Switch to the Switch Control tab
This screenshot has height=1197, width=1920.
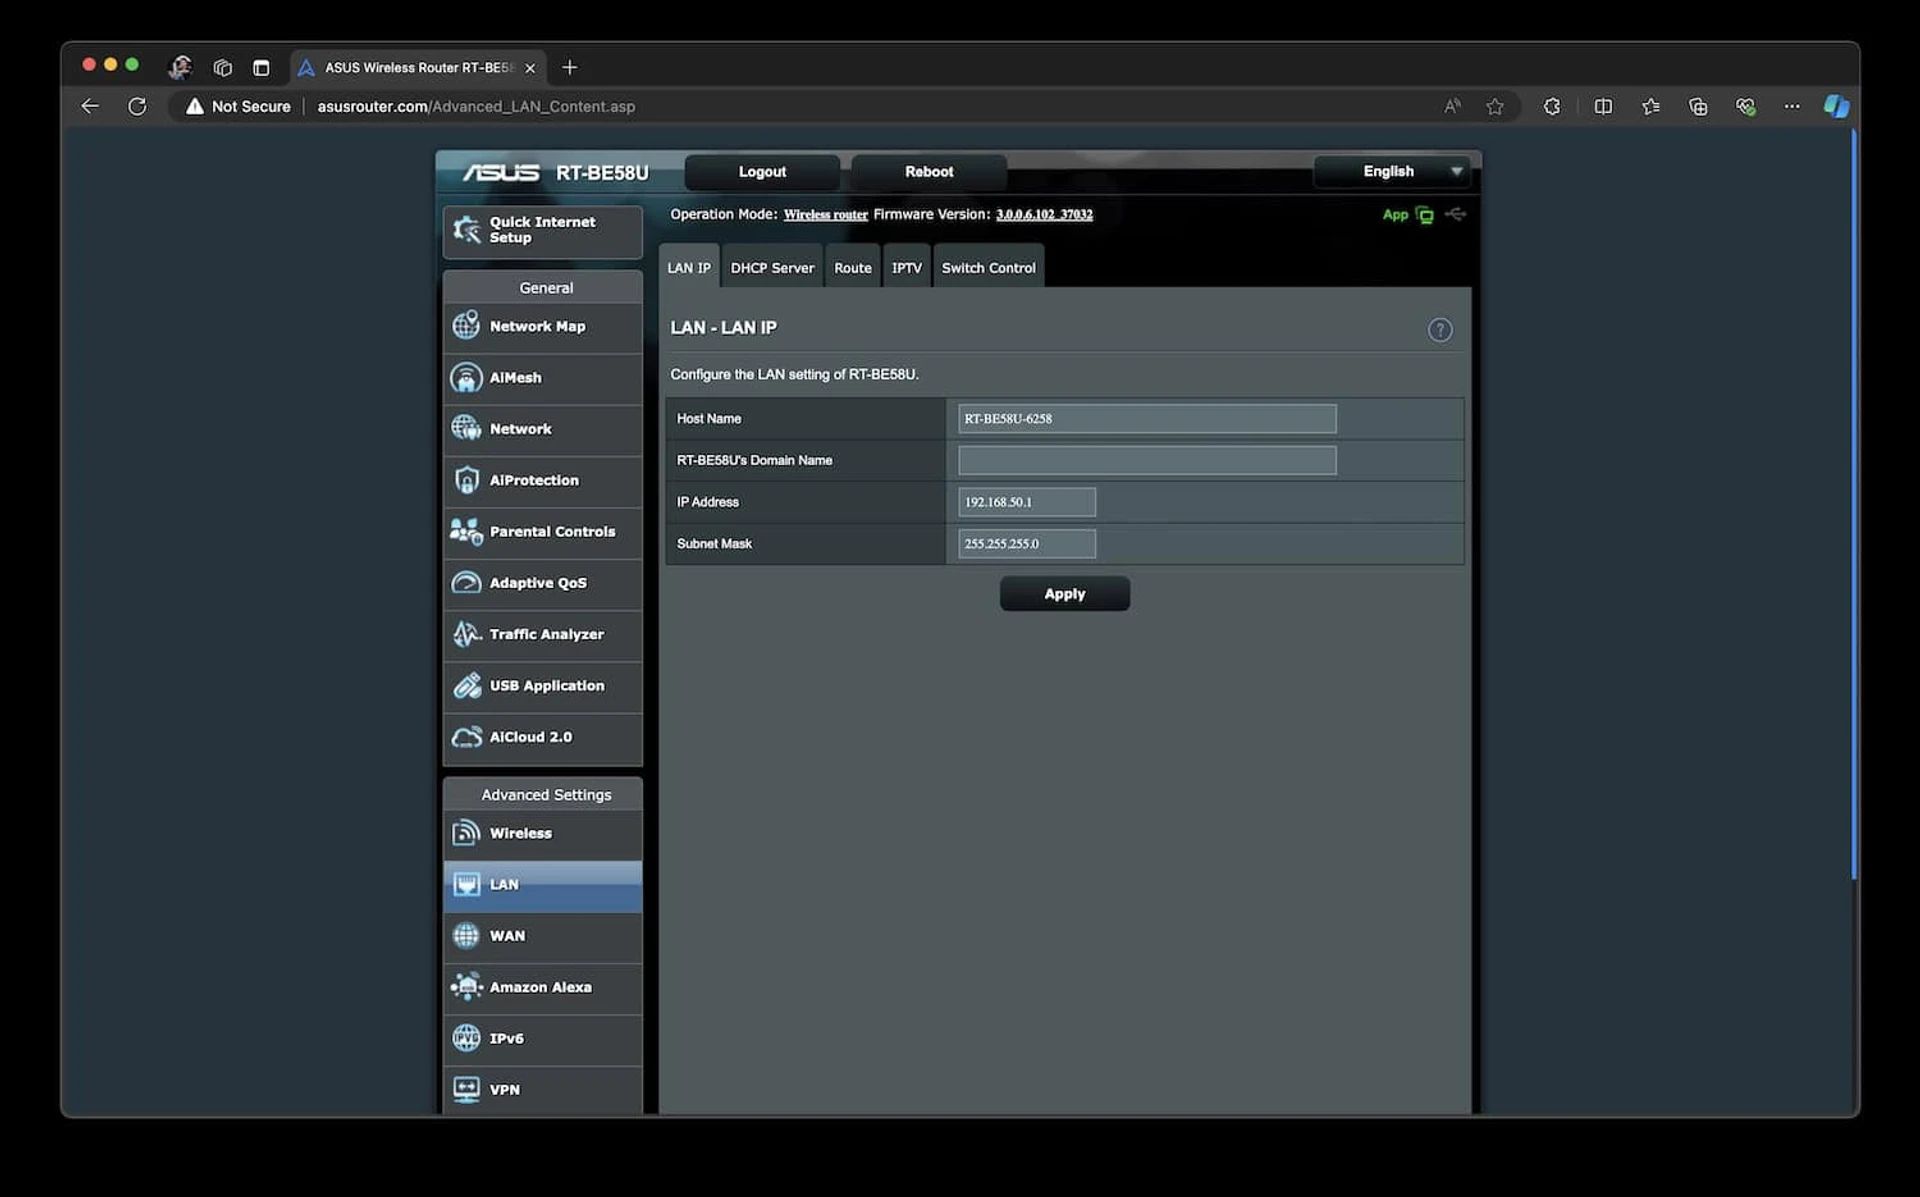(x=988, y=267)
